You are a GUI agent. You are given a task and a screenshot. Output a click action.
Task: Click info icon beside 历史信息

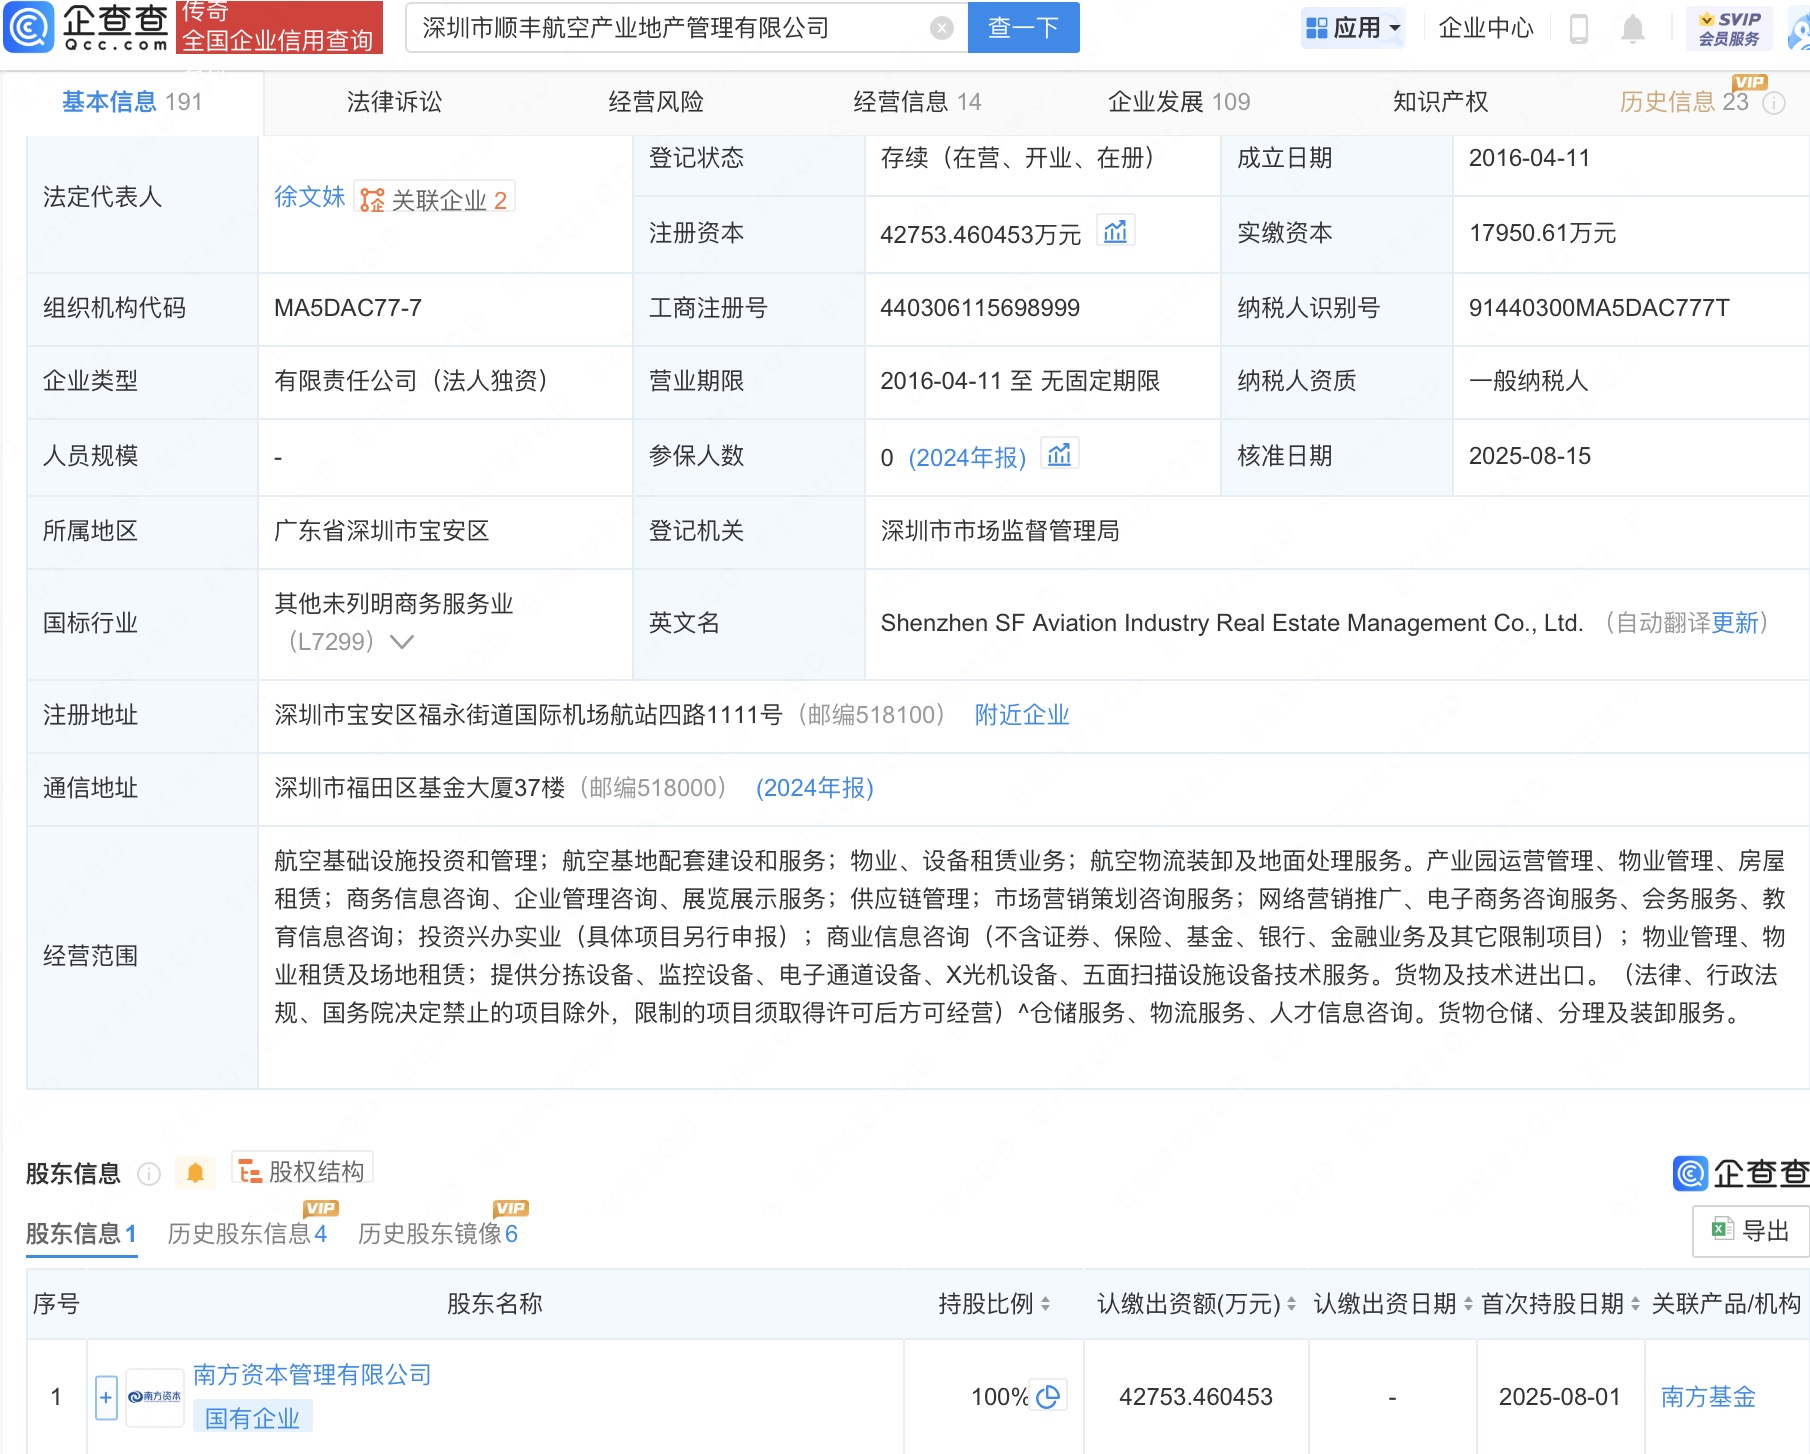(1774, 103)
